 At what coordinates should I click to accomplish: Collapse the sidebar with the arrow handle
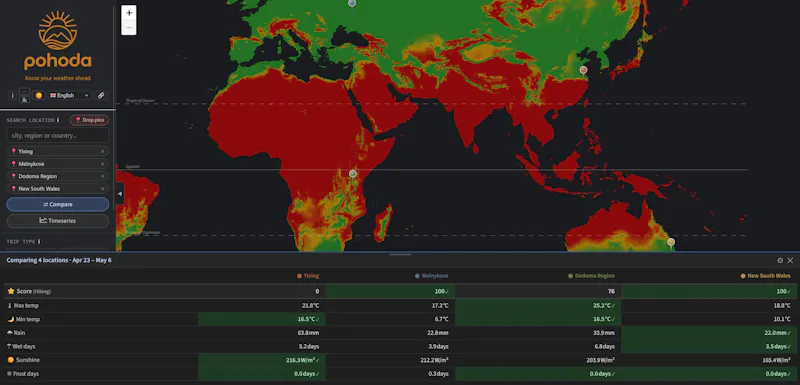click(x=120, y=193)
